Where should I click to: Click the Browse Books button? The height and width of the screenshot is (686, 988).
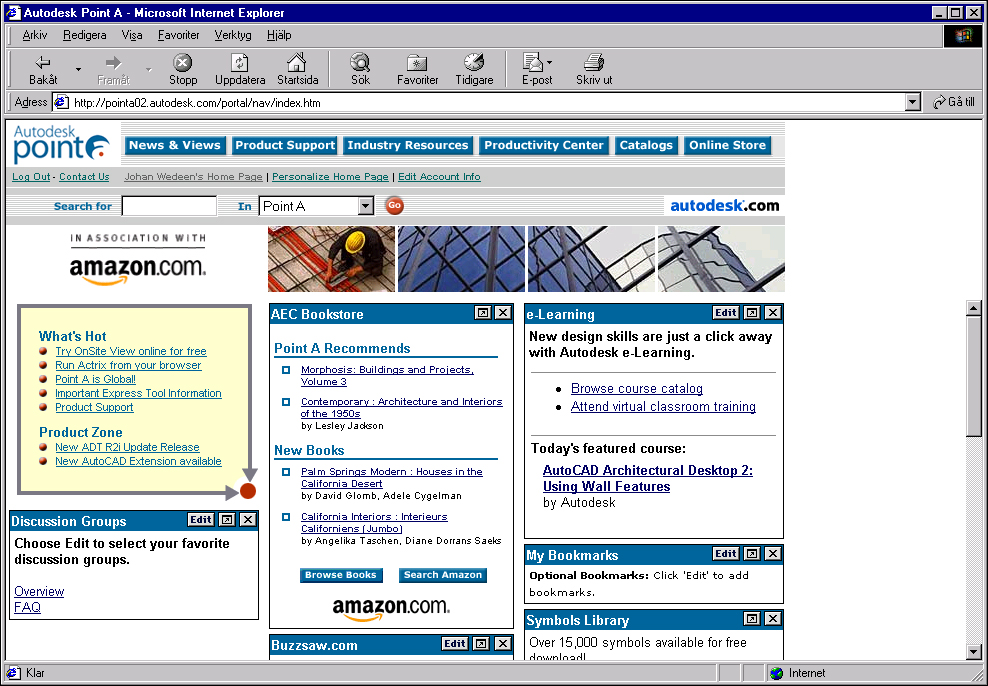tap(341, 575)
